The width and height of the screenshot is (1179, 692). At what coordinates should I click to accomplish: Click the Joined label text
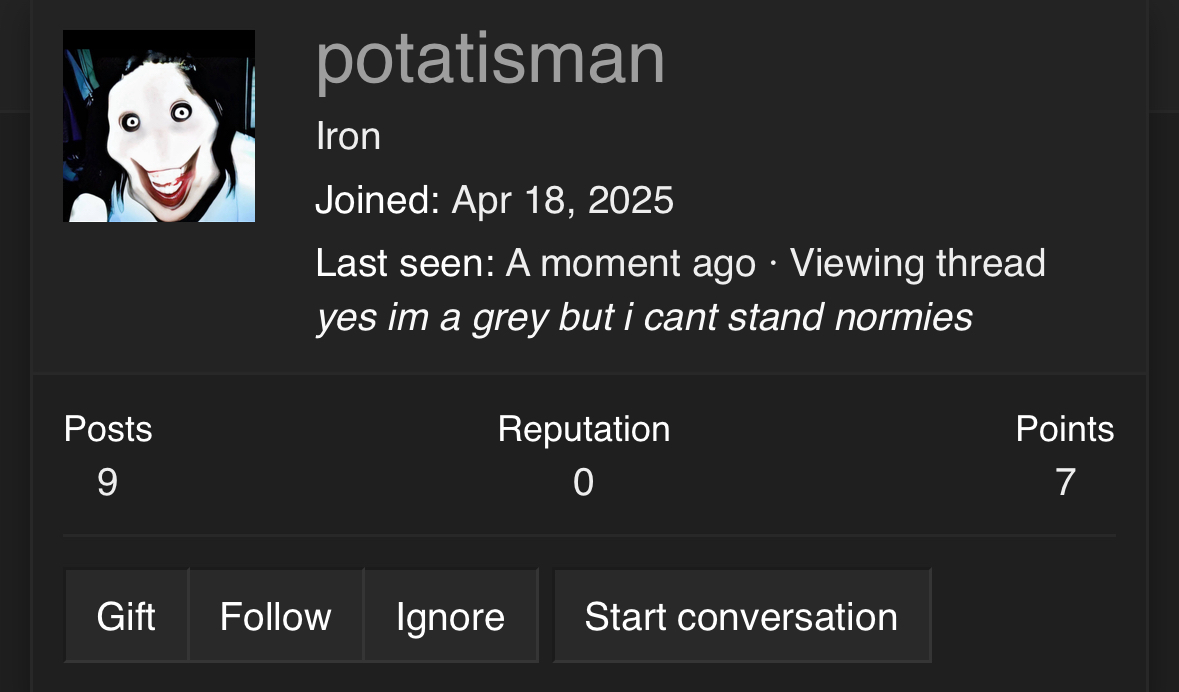click(x=377, y=200)
